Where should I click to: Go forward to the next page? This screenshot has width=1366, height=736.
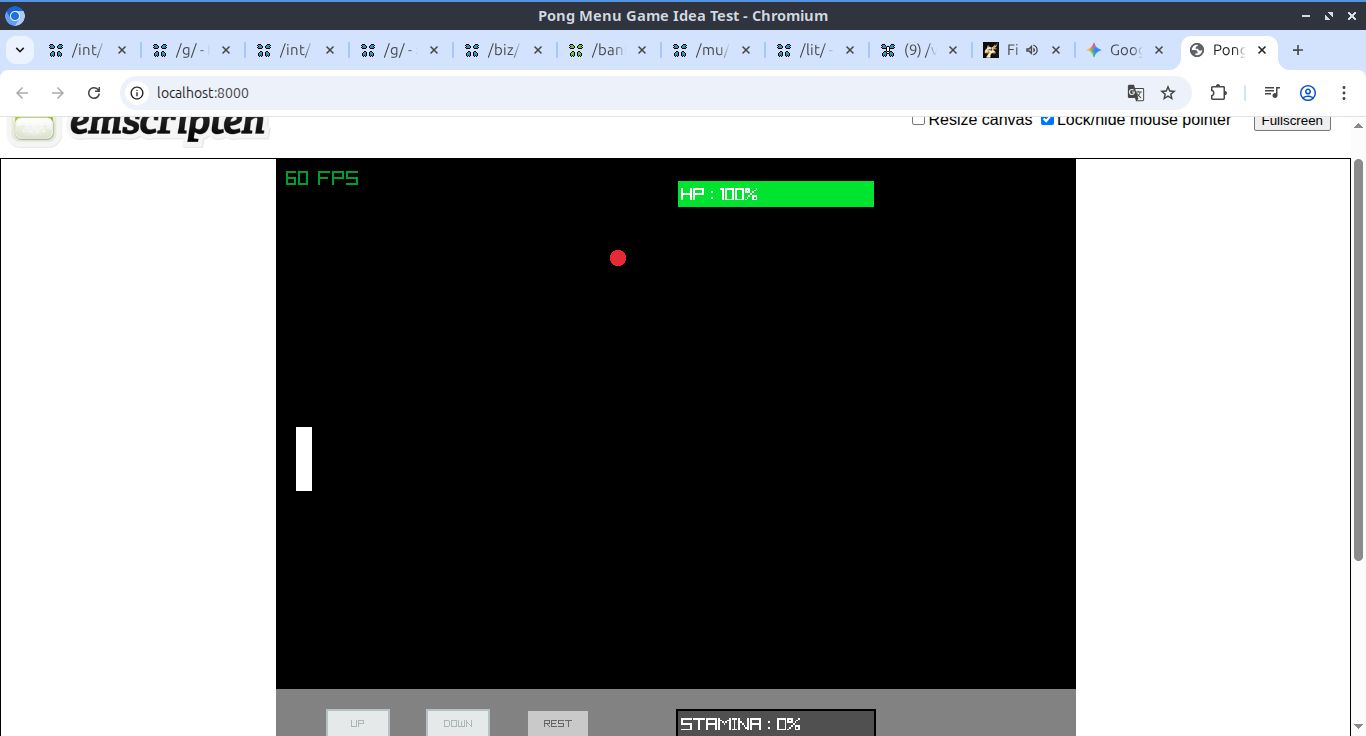tap(58, 93)
